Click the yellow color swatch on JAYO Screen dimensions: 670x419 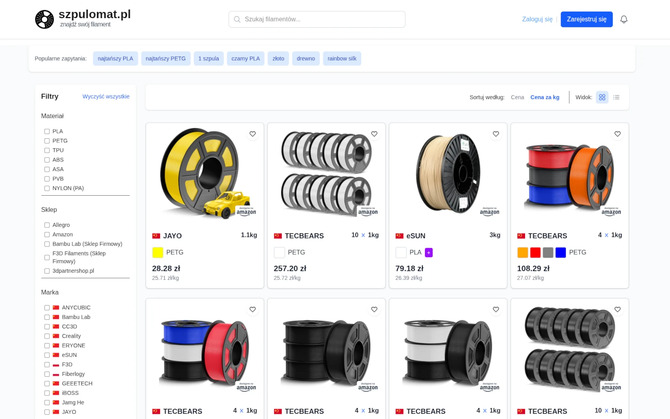[x=158, y=252]
